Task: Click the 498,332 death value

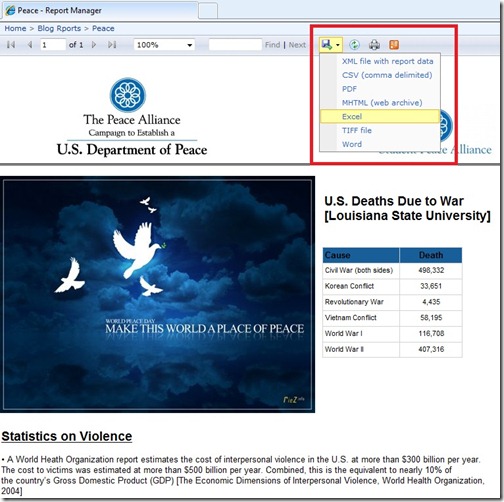Action: 431,270
